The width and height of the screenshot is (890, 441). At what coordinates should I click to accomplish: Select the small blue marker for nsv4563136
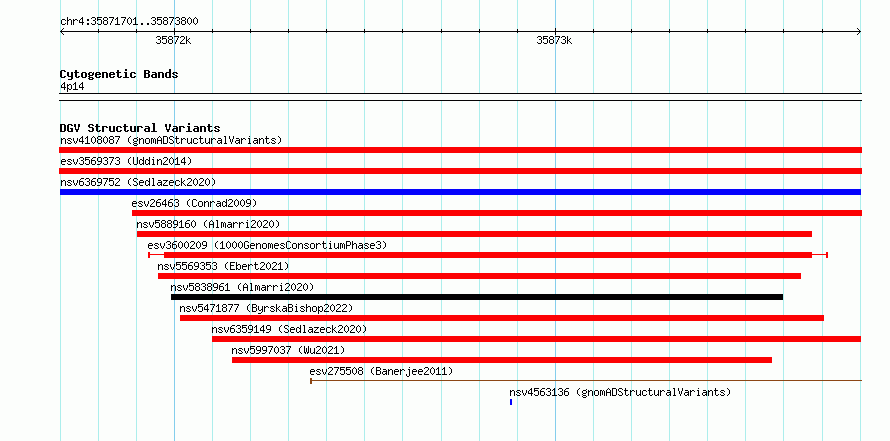[511, 402]
